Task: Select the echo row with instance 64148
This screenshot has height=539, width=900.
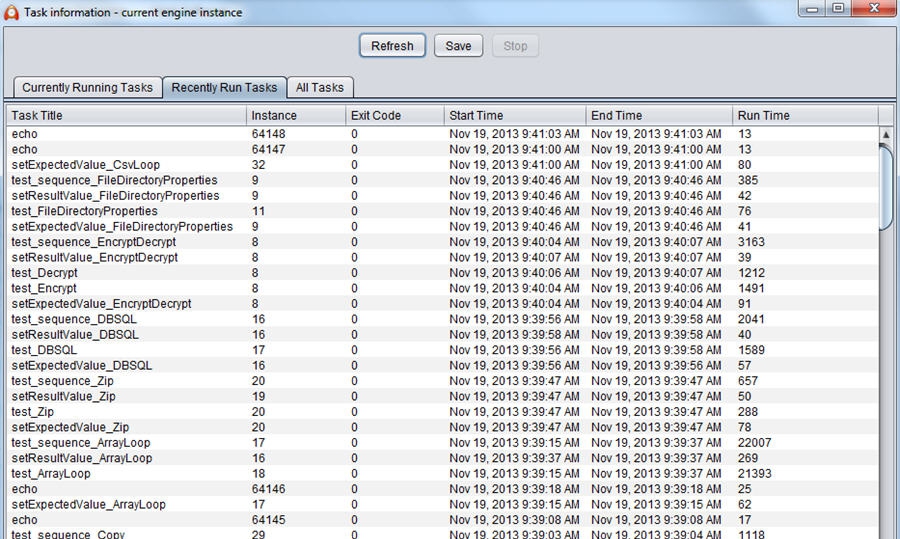Action: click(x=25, y=134)
